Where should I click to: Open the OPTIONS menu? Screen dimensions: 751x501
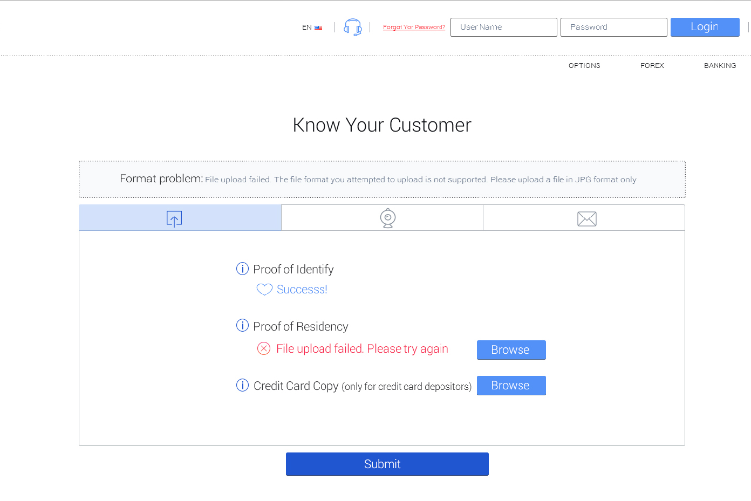point(584,66)
